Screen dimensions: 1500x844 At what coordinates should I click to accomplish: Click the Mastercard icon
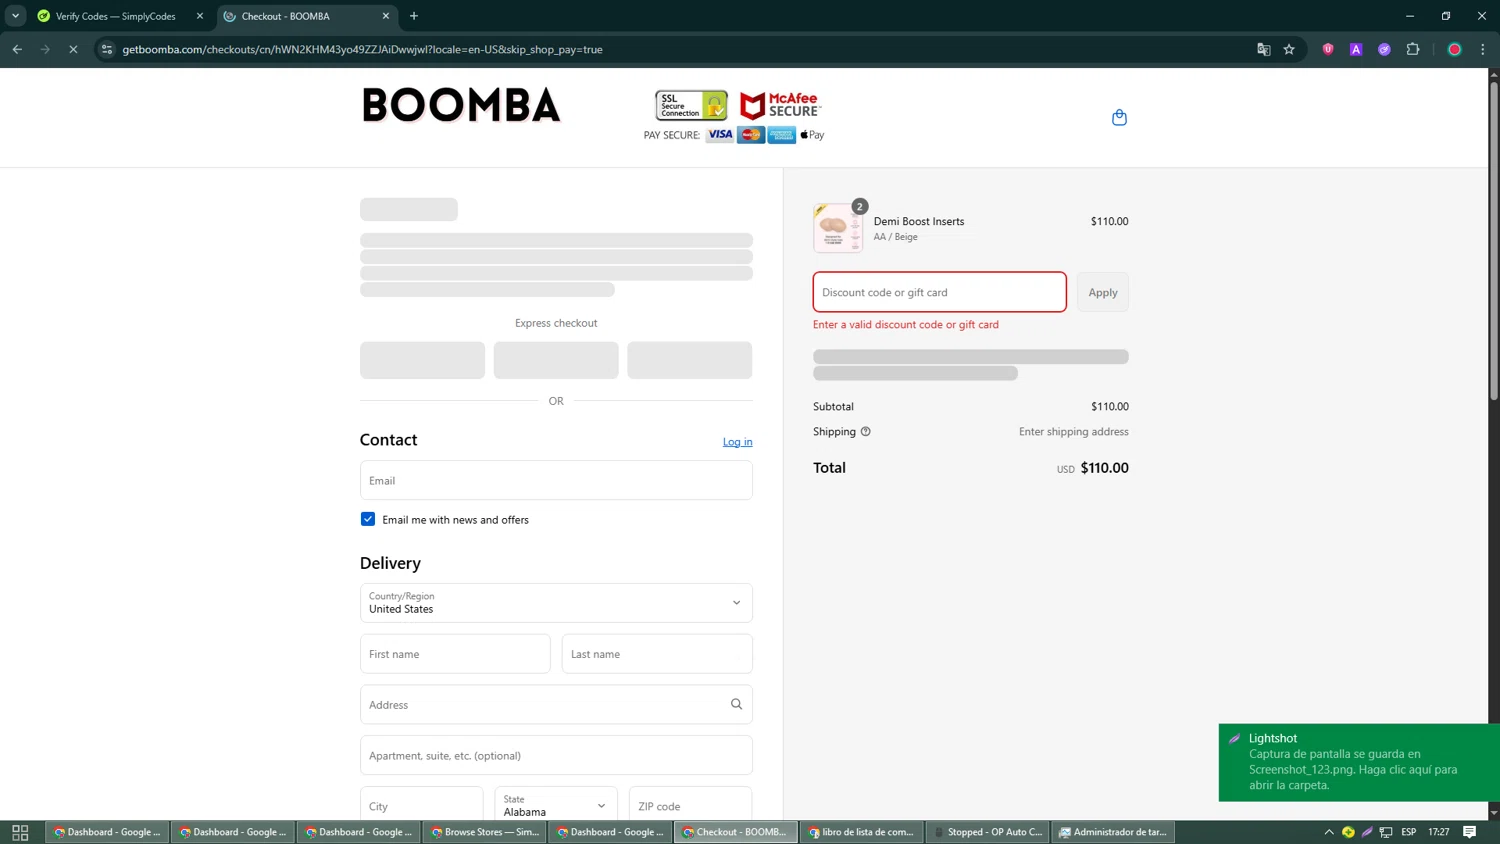pyautogui.click(x=751, y=135)
